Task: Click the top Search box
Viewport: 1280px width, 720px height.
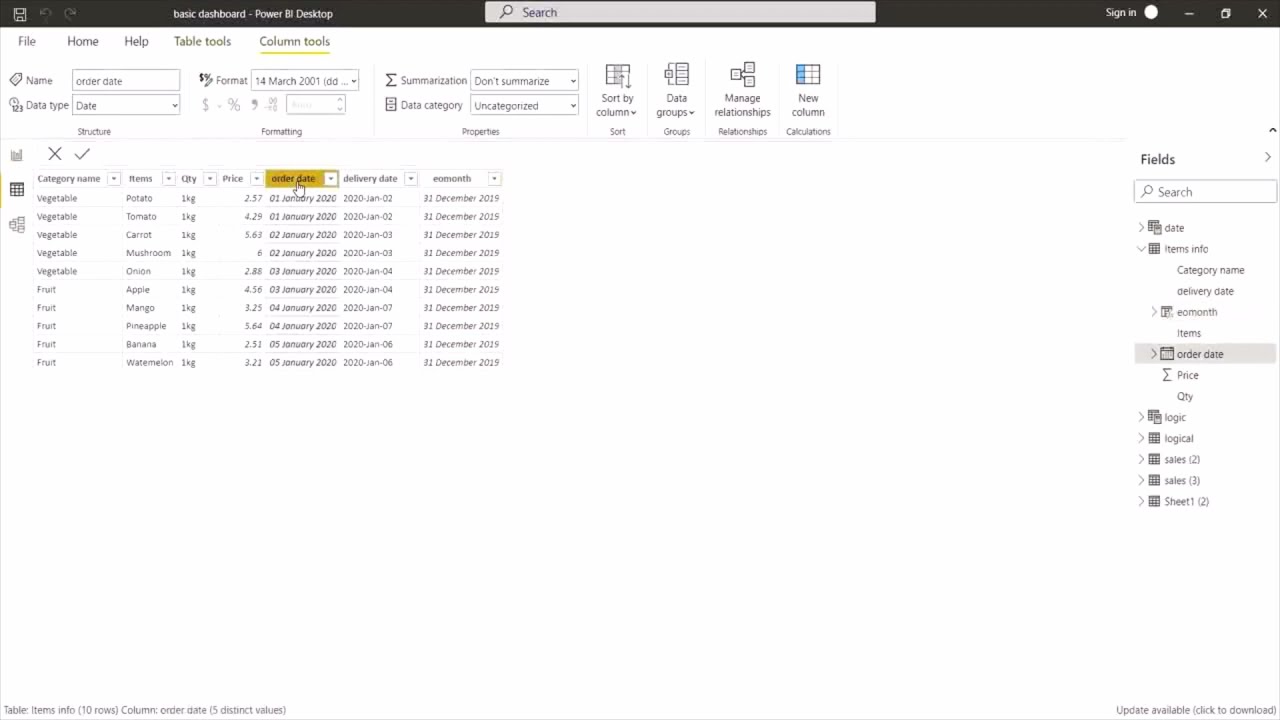Action: [x=680, y=12]
